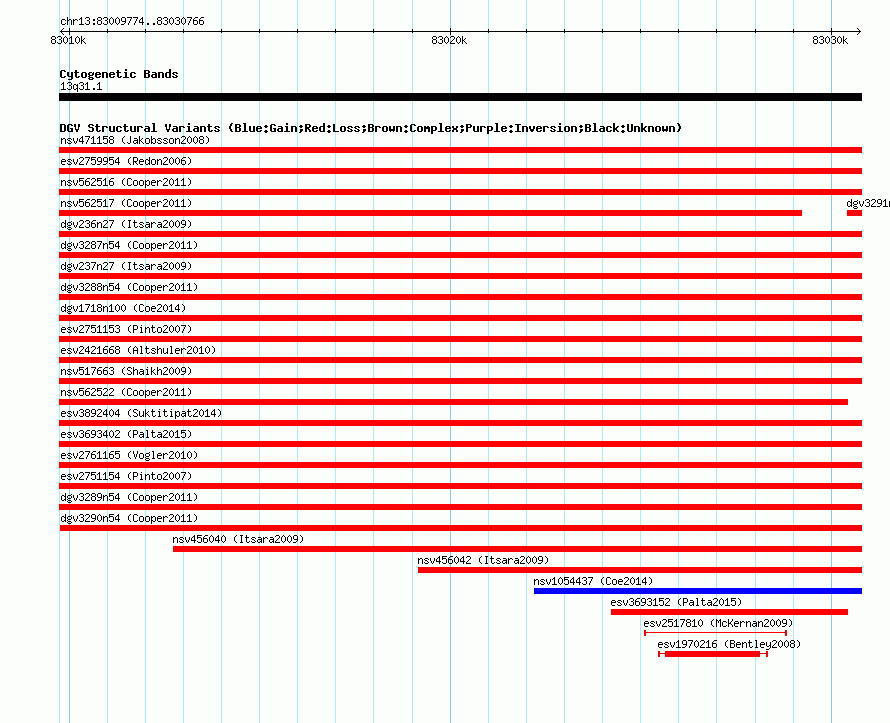This screenshot has height=723, width=890.
Task: Click the red loss bar under nsv456040
Action: 517,549
